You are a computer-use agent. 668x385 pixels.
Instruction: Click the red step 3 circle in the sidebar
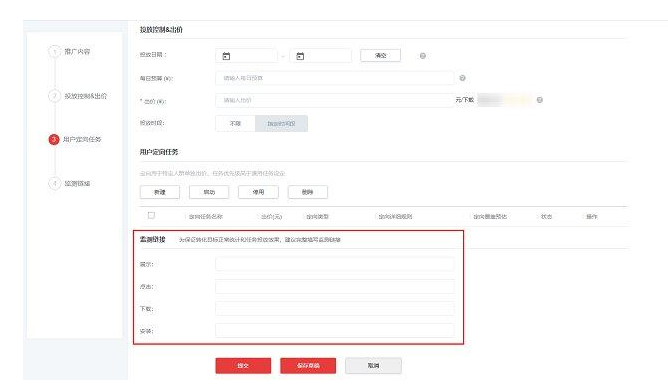coord(54,139)
